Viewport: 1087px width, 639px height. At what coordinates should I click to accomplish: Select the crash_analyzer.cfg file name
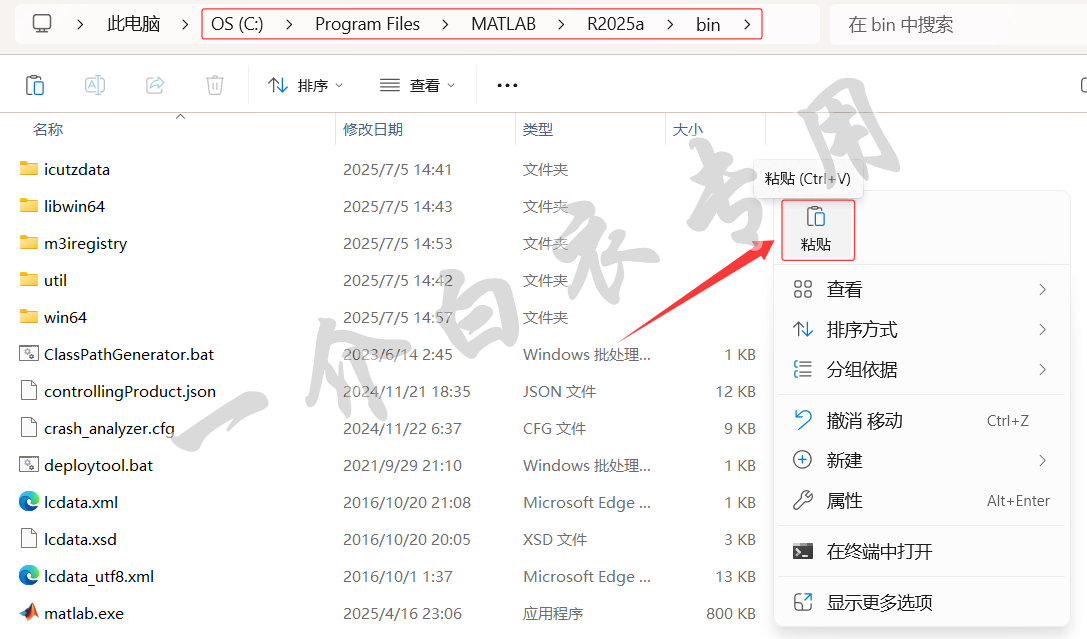[109, 428]
